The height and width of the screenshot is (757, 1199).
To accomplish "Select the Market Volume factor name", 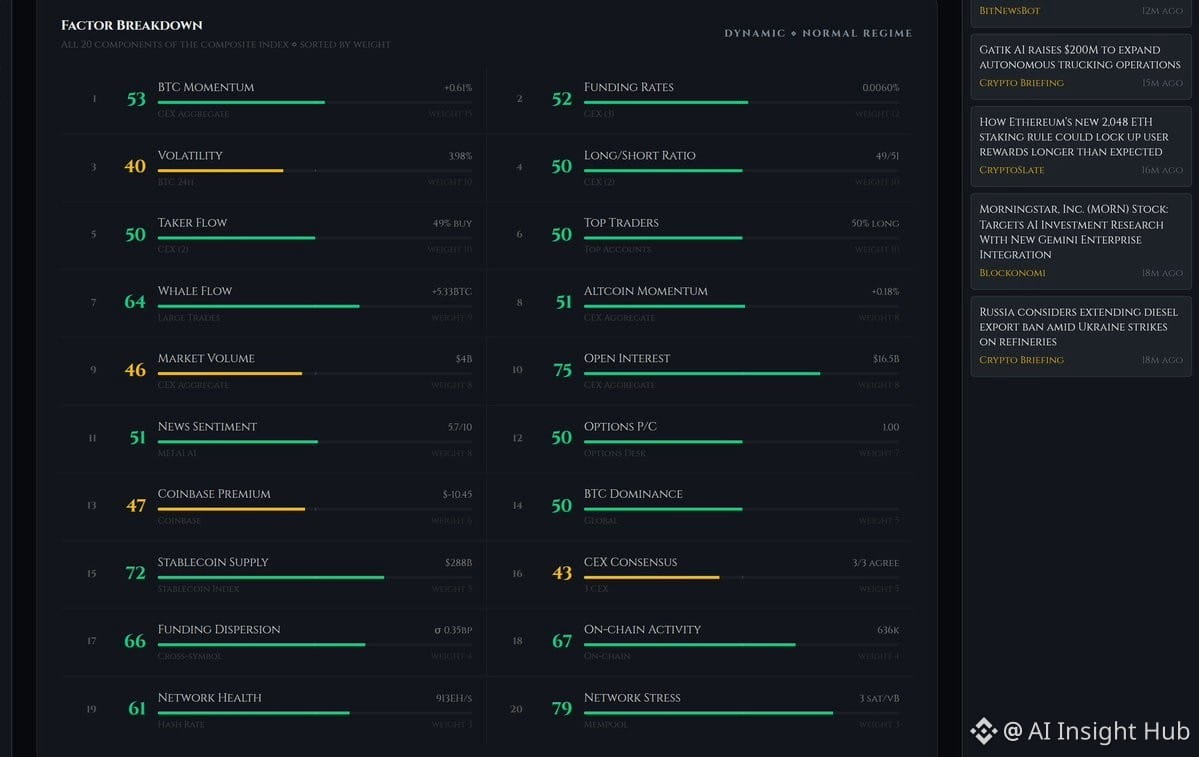I will (206, 358).
